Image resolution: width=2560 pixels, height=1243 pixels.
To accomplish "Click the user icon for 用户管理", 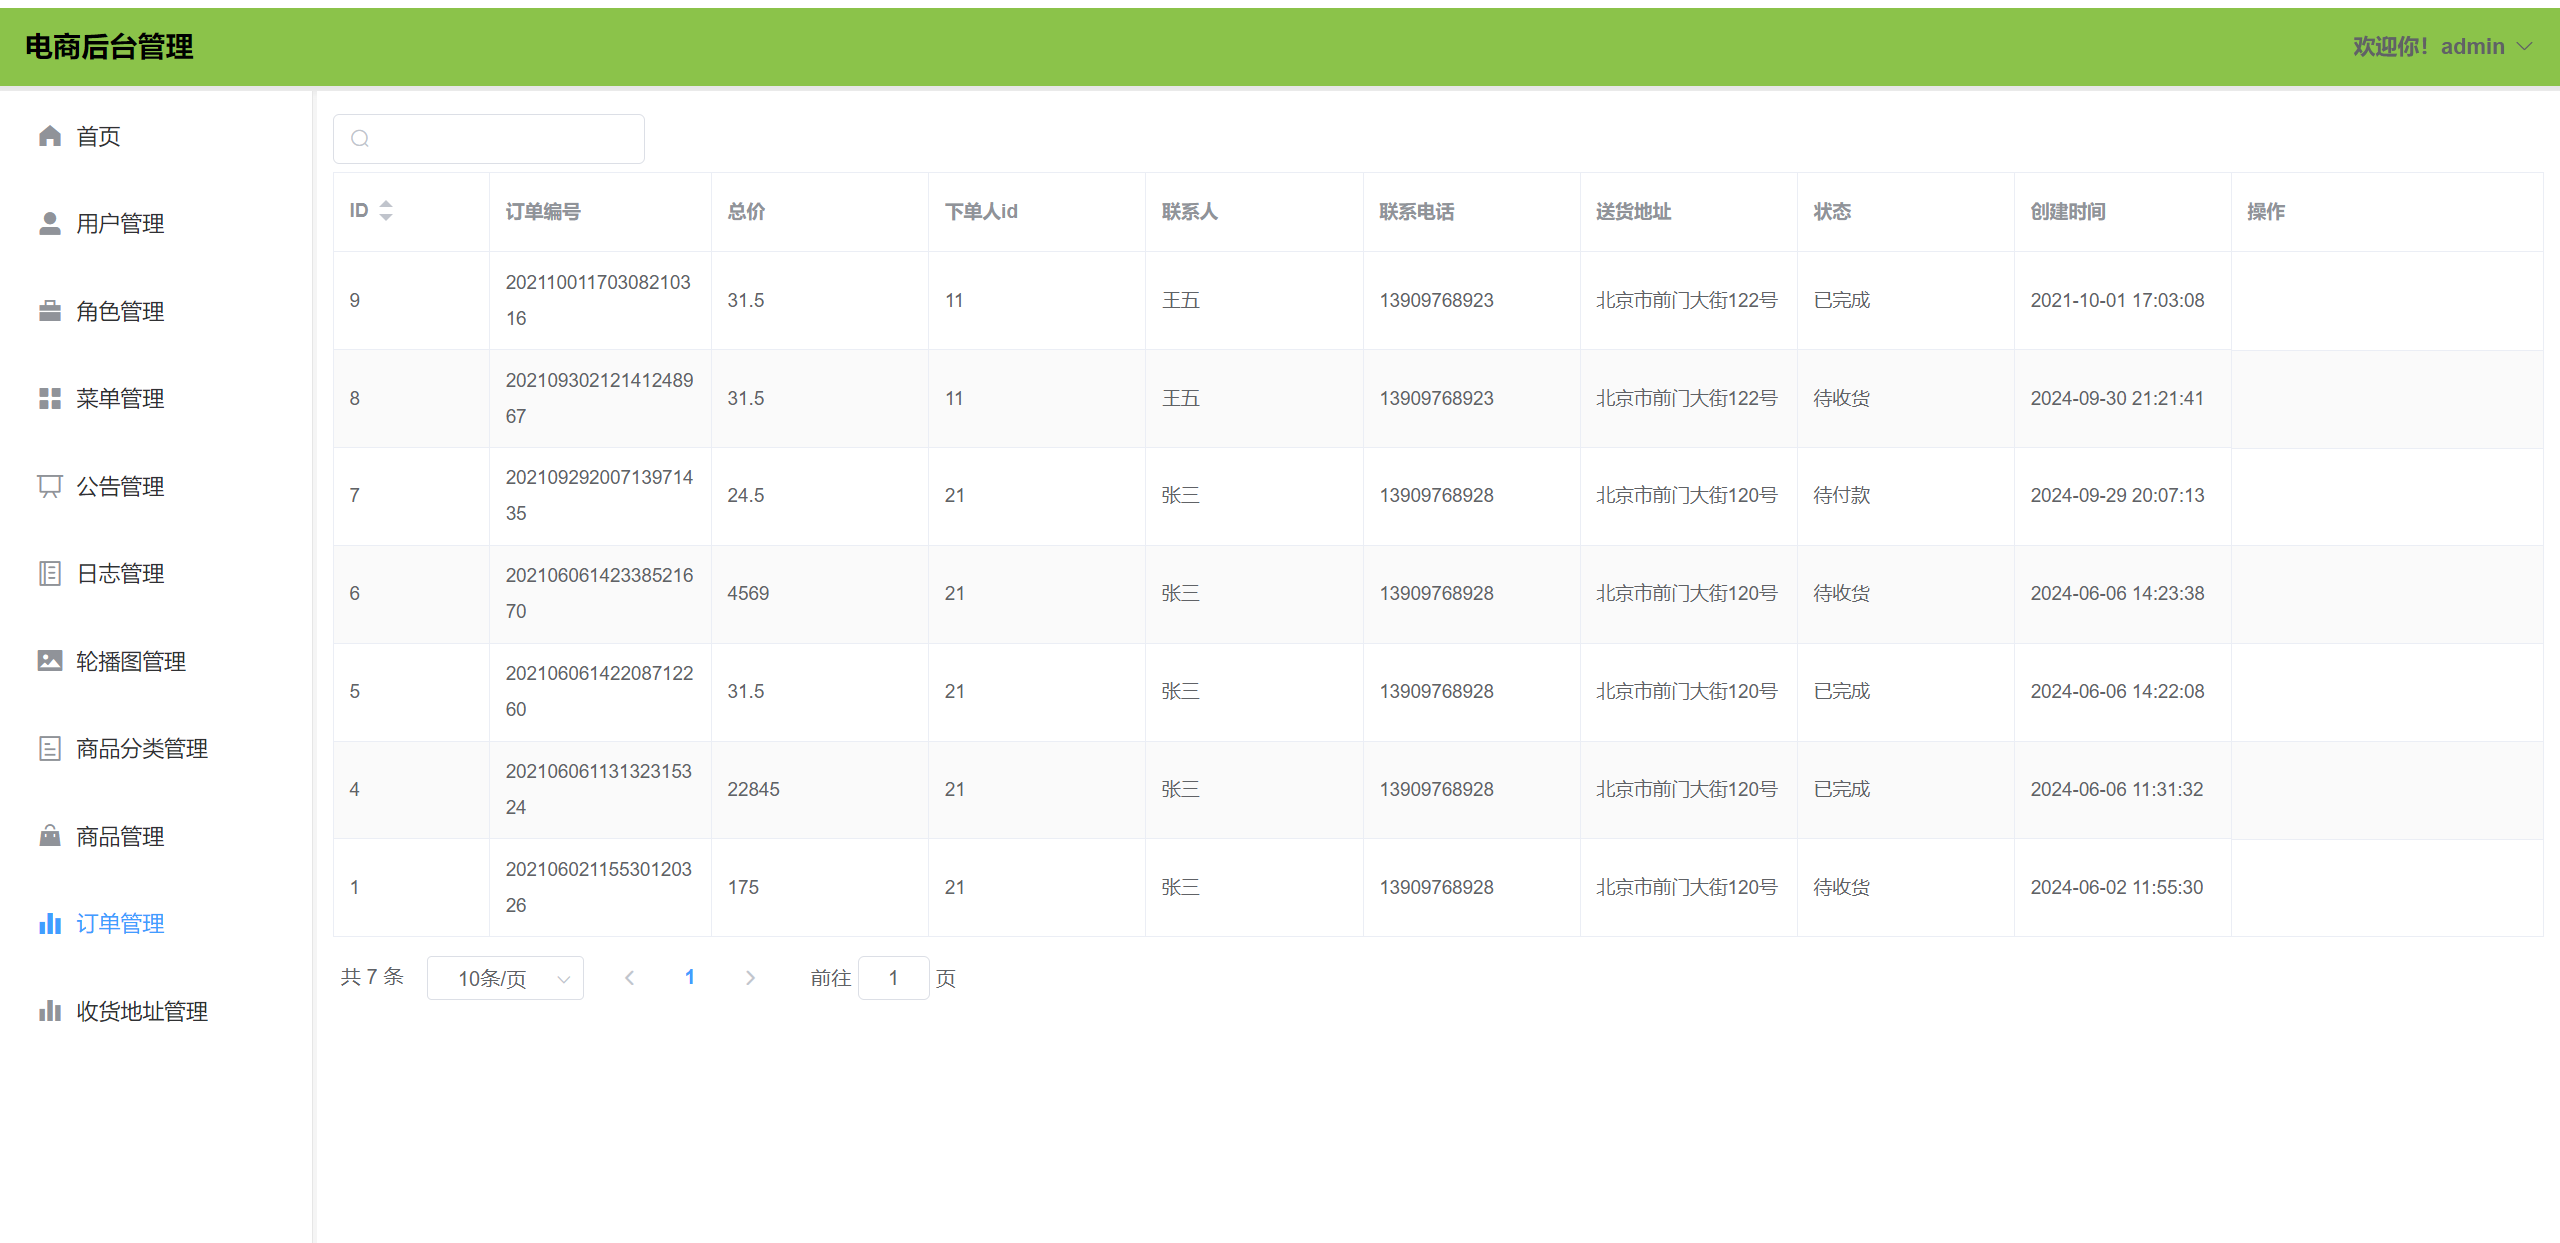I will pos(50,224).
